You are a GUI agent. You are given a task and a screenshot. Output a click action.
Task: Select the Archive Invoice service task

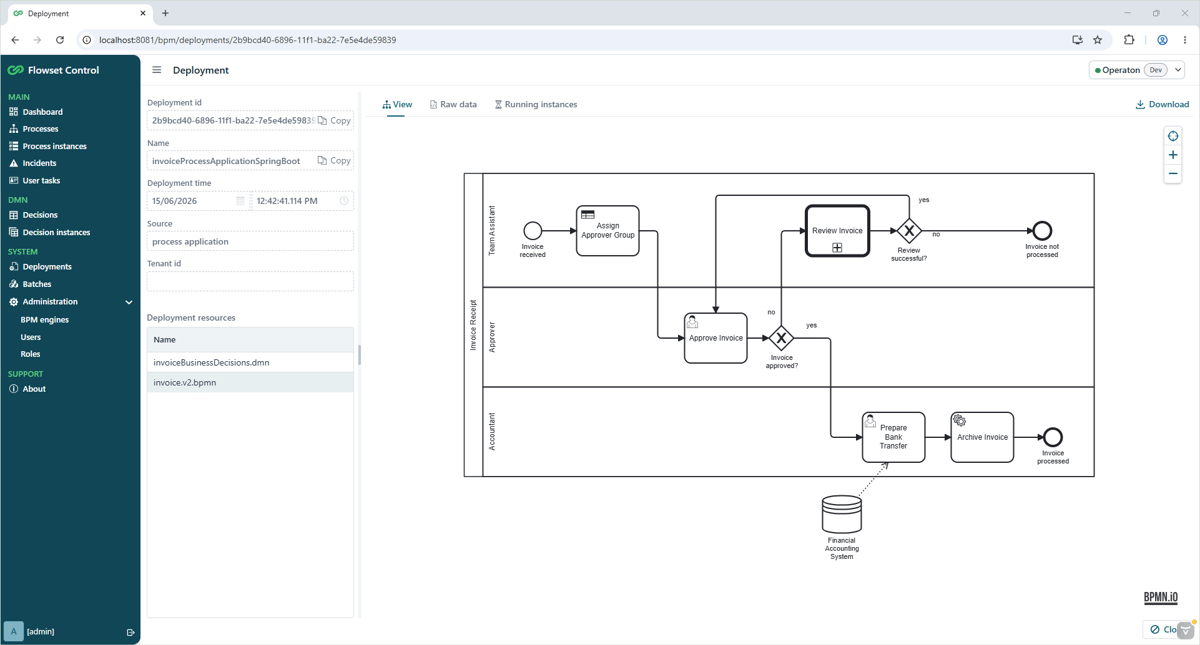click(982, 437)
